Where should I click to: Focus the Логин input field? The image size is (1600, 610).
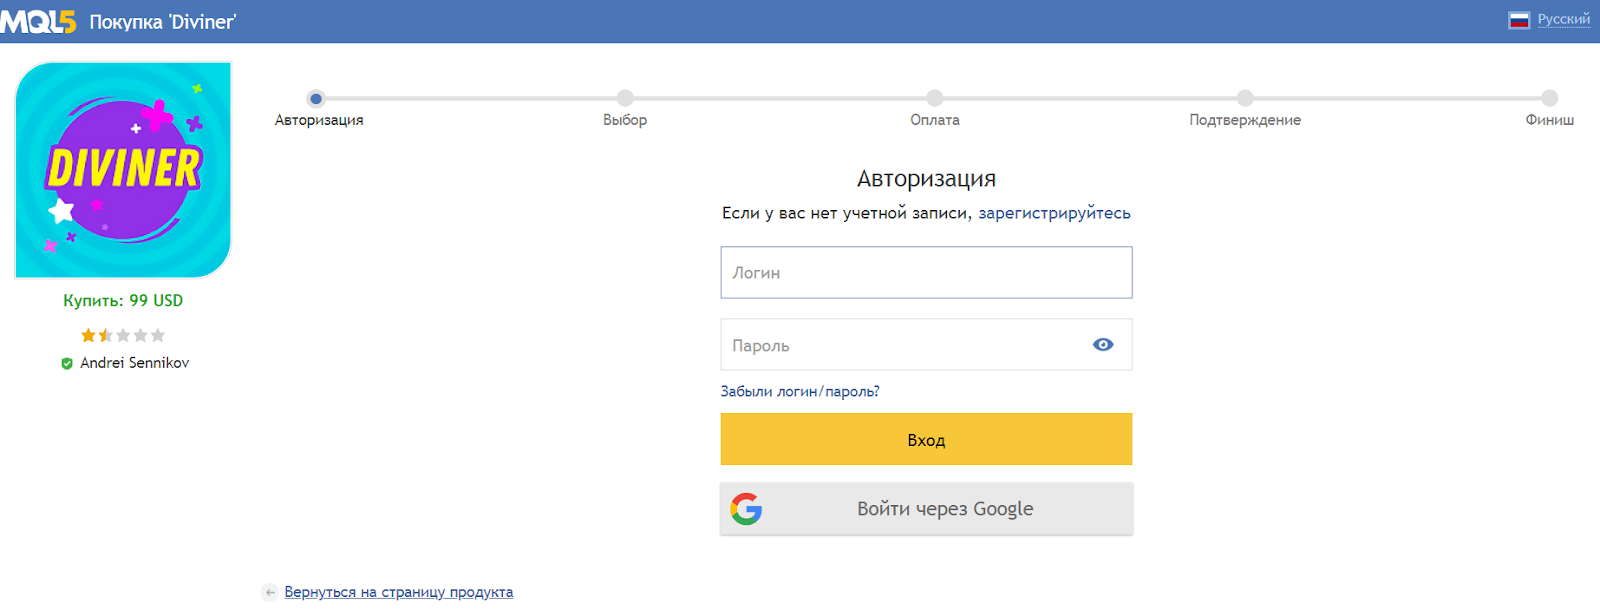coord(926,272)
